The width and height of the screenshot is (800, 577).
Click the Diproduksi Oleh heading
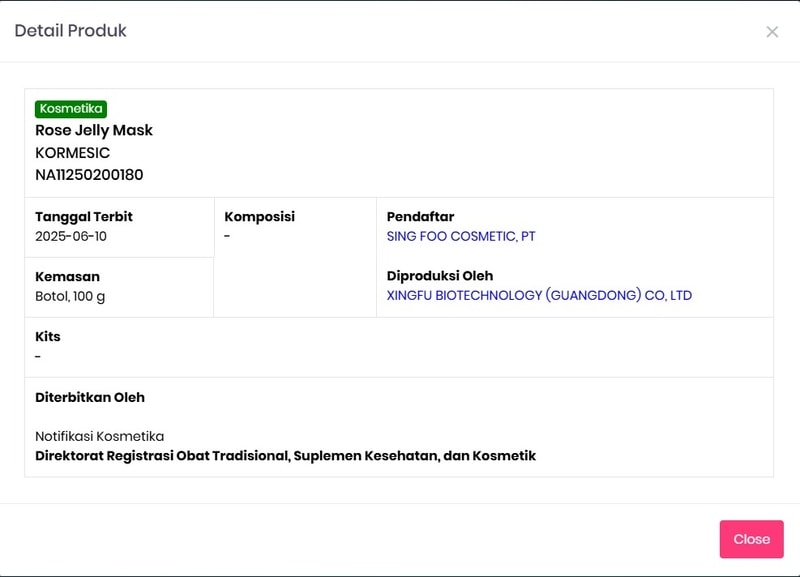(440, 276)
